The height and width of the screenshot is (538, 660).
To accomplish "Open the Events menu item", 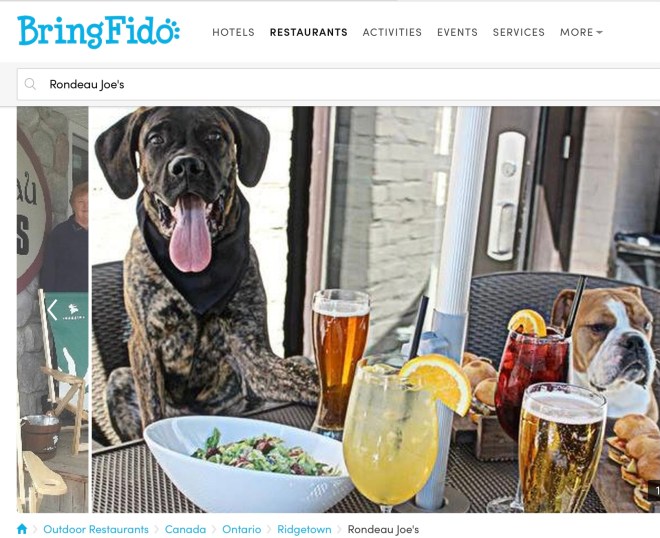I will click(x=457, y=32).
